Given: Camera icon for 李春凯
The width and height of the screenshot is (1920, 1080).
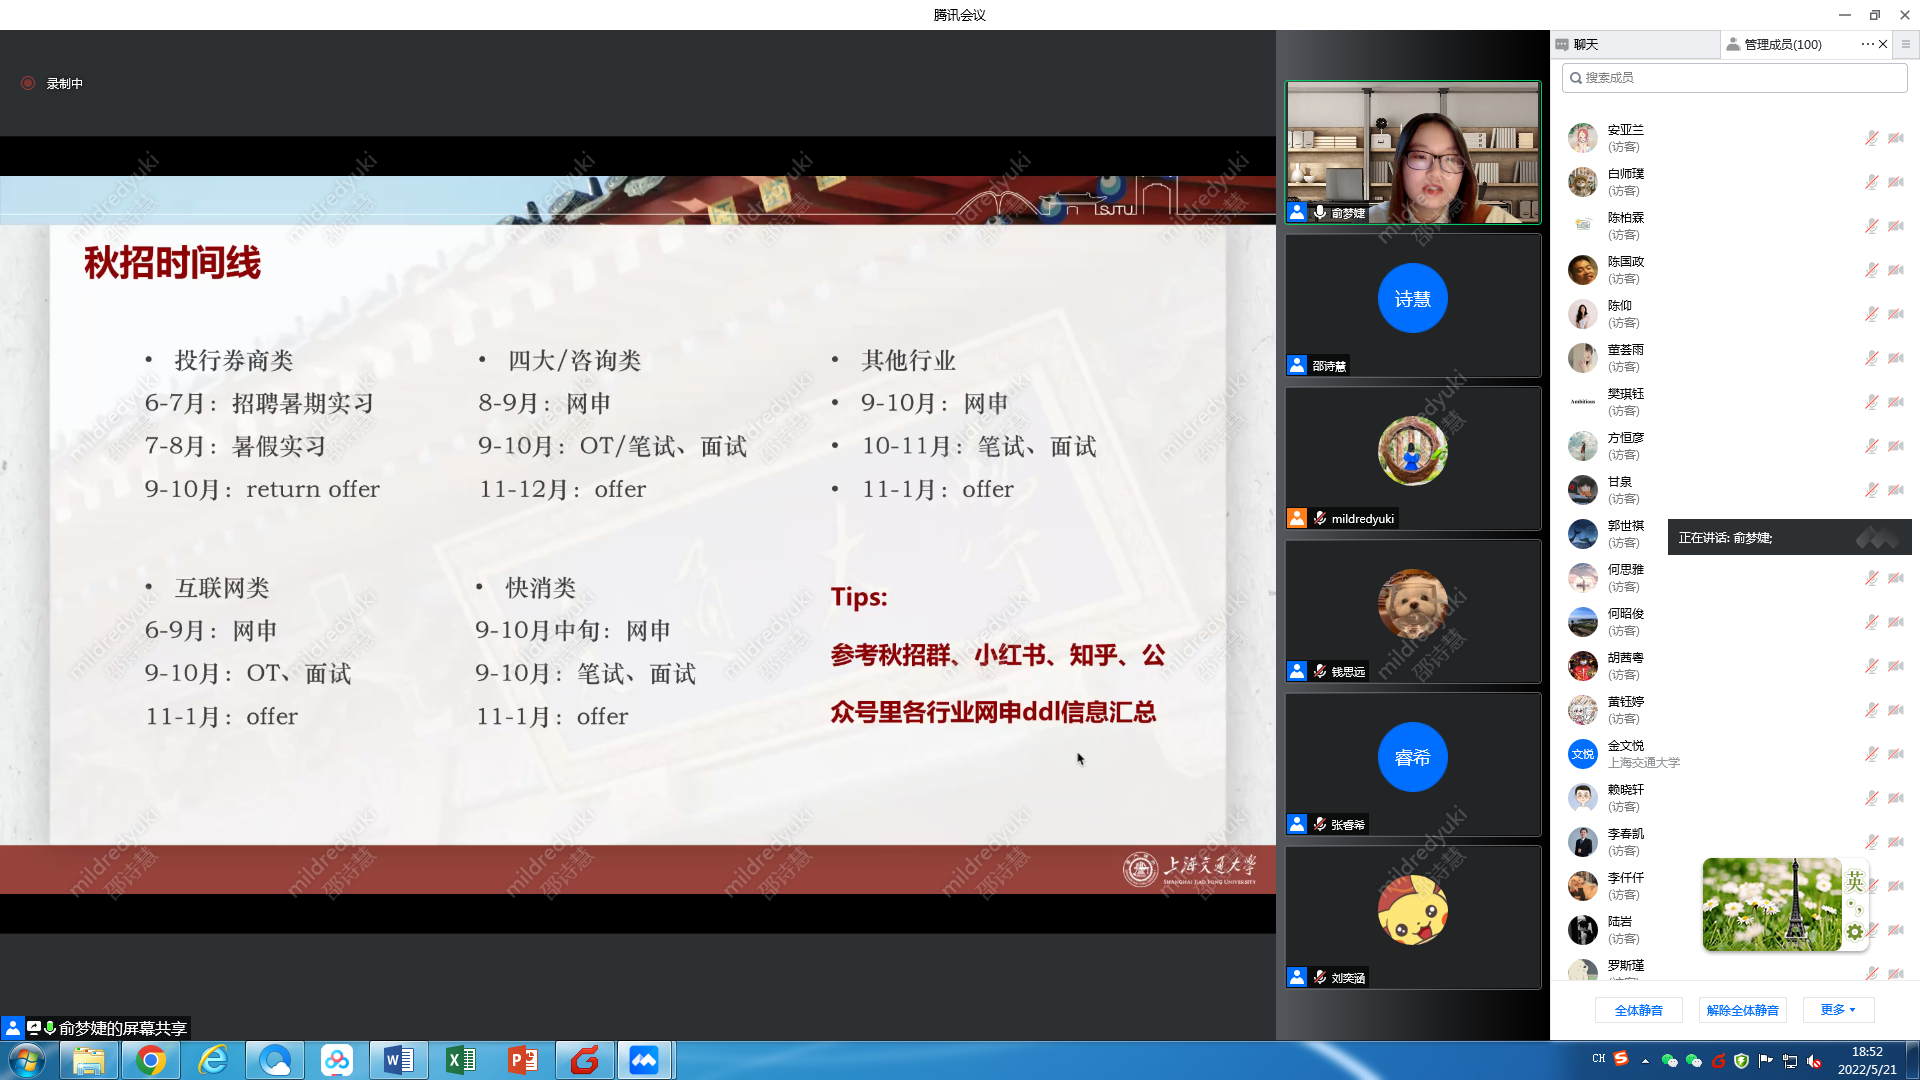Looking at the screenshot, I should (1896, 842).
